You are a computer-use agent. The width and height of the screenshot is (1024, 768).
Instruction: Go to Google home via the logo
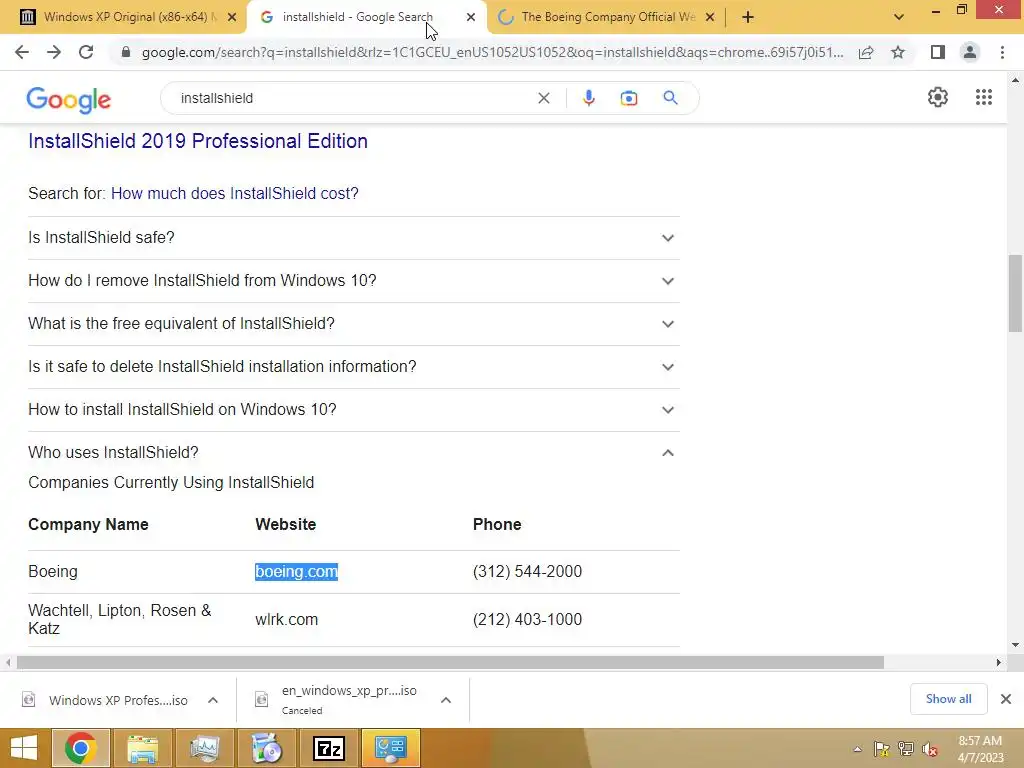pyautogui.click(x=69, y=100)
